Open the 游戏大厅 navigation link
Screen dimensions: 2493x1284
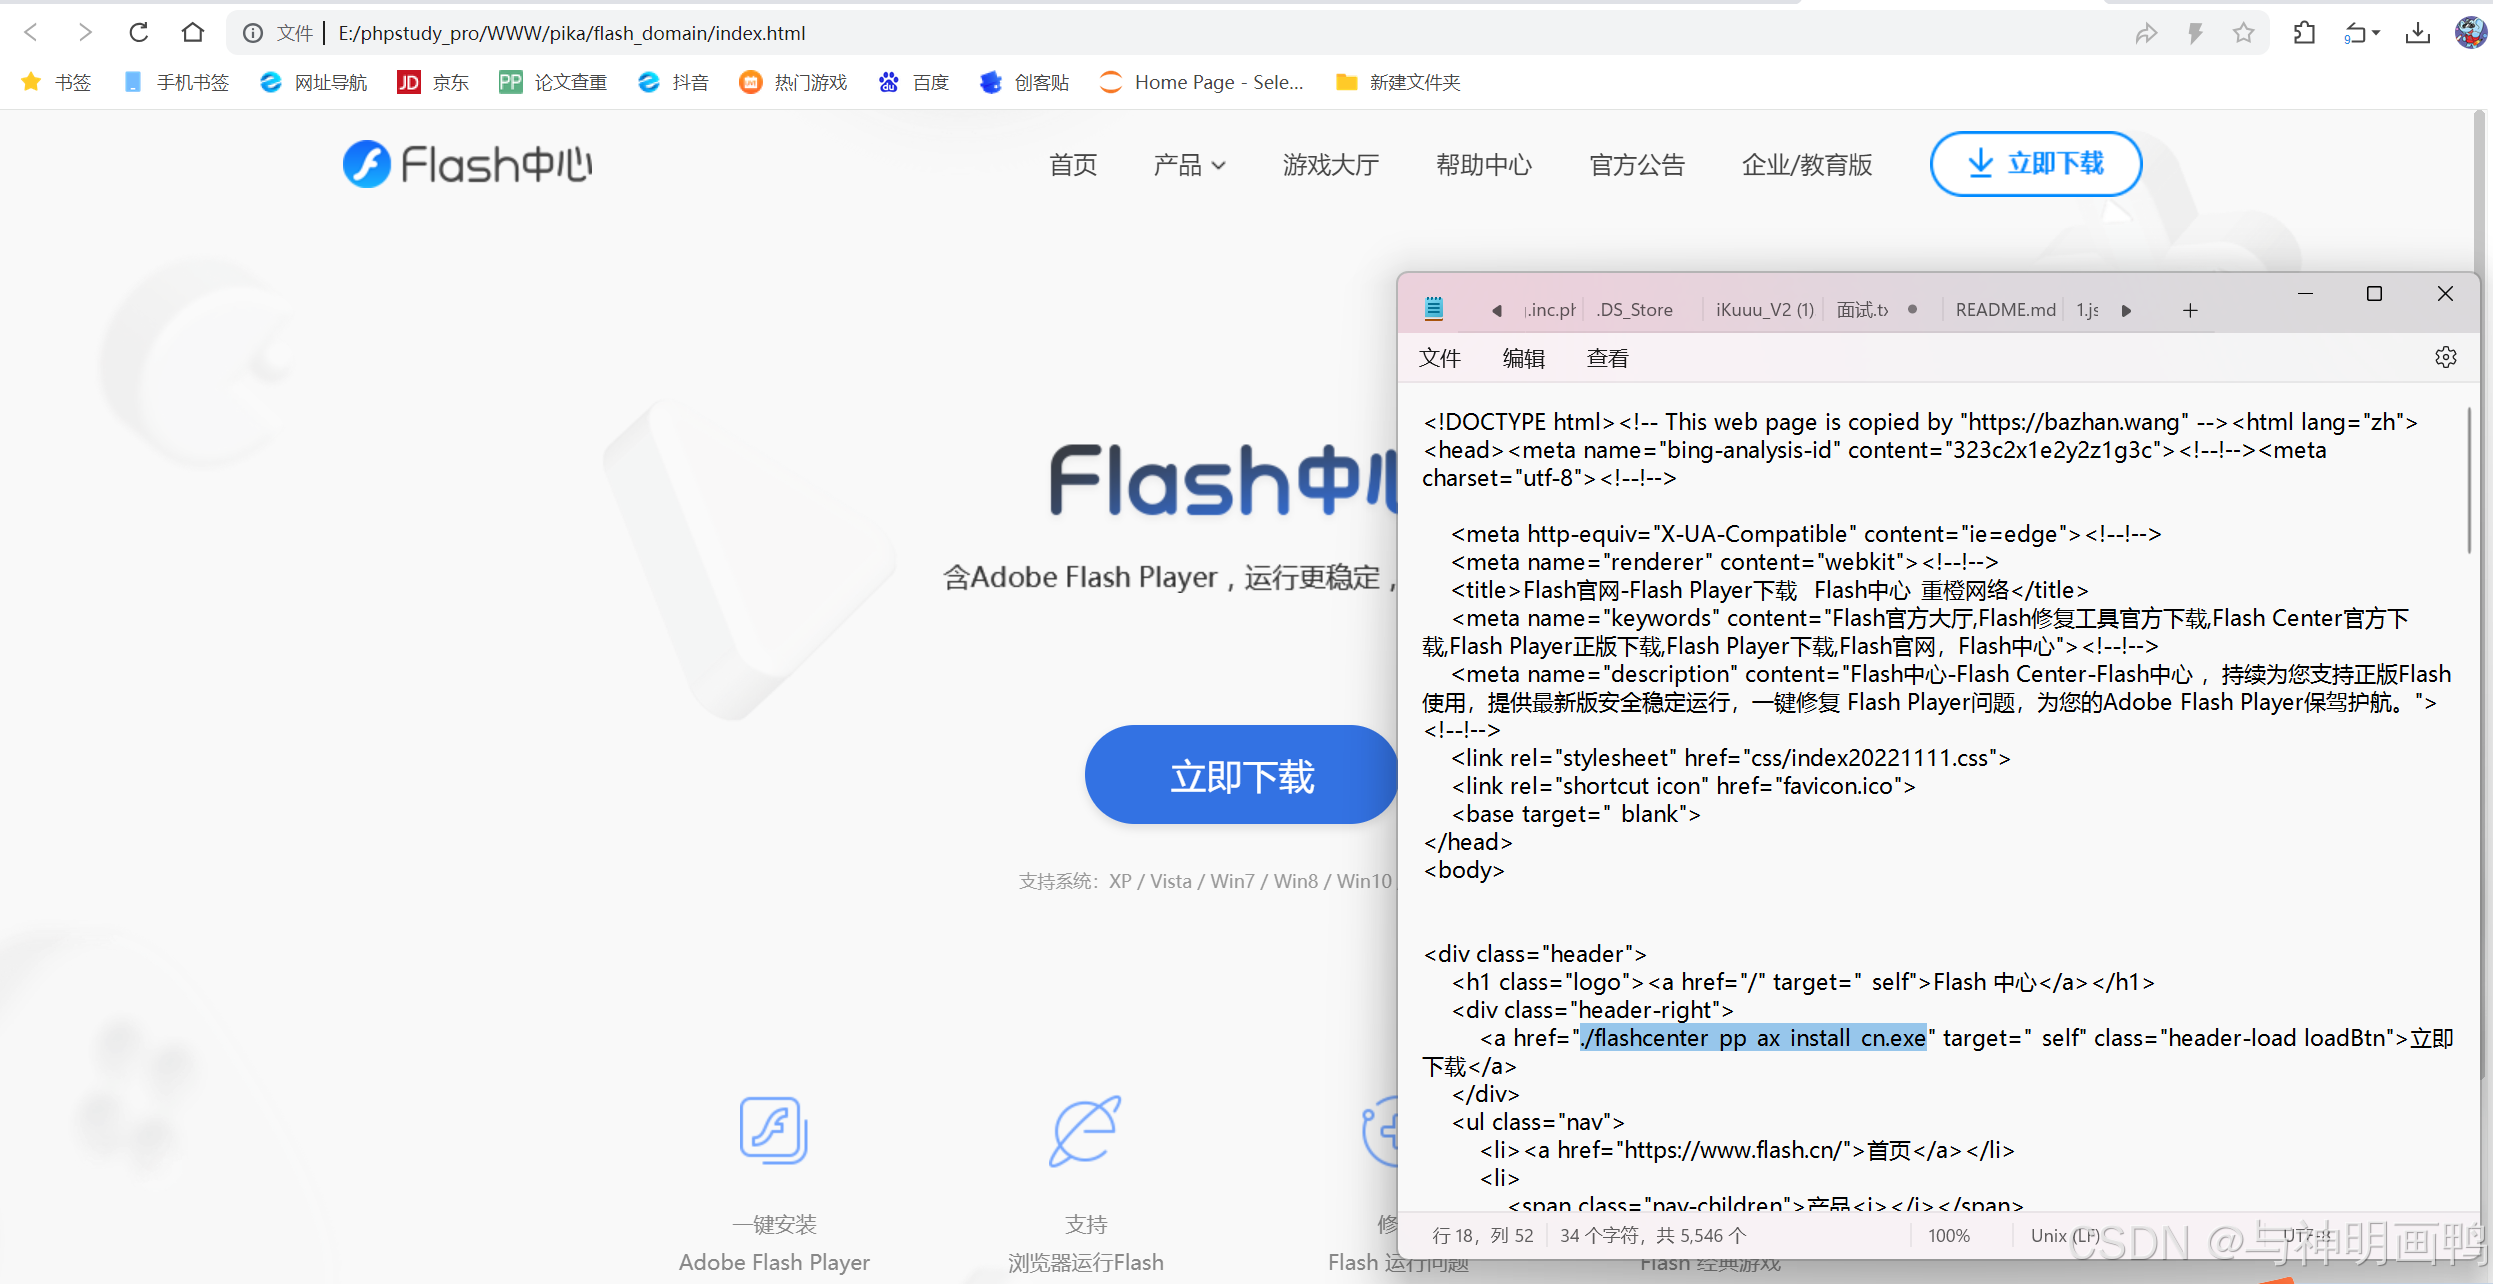[1331, 165]
